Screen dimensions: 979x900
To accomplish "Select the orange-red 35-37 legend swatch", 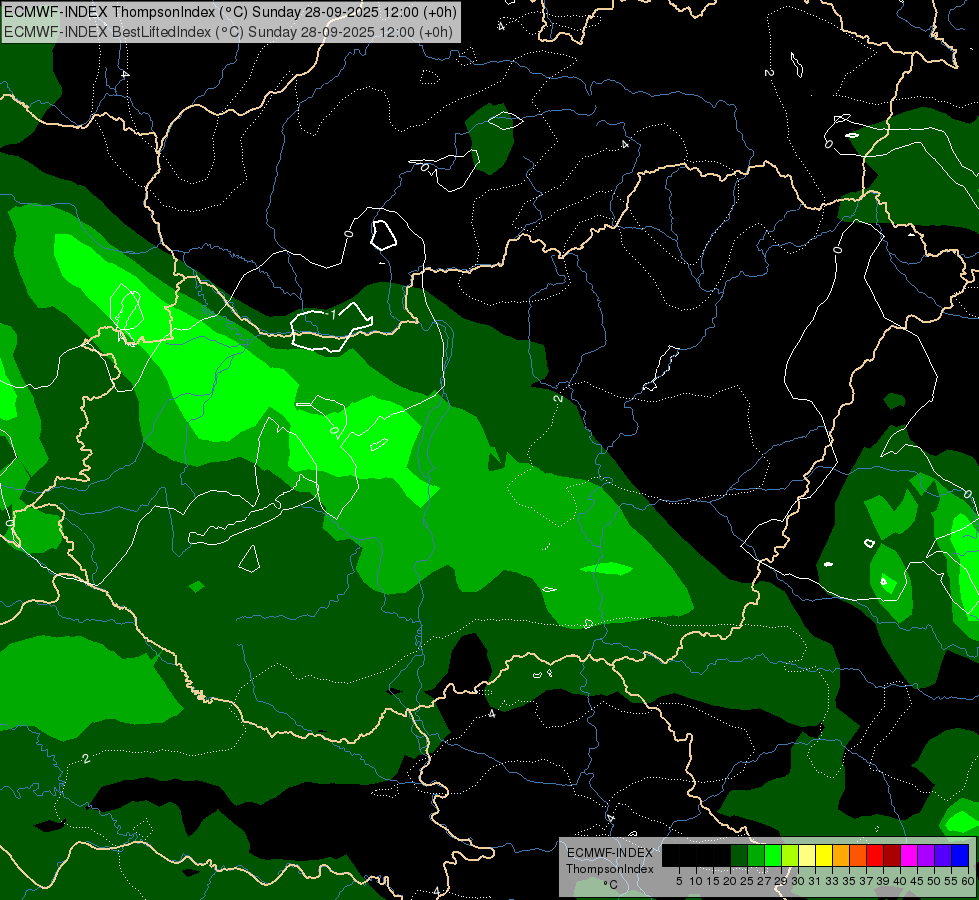I will click(x=858, y=855).
